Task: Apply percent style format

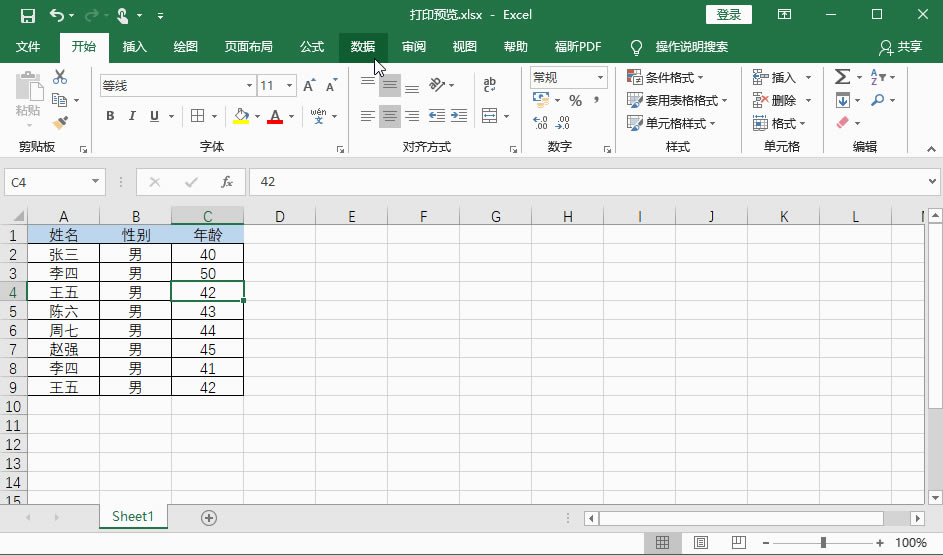Action: tap(576, 100)
